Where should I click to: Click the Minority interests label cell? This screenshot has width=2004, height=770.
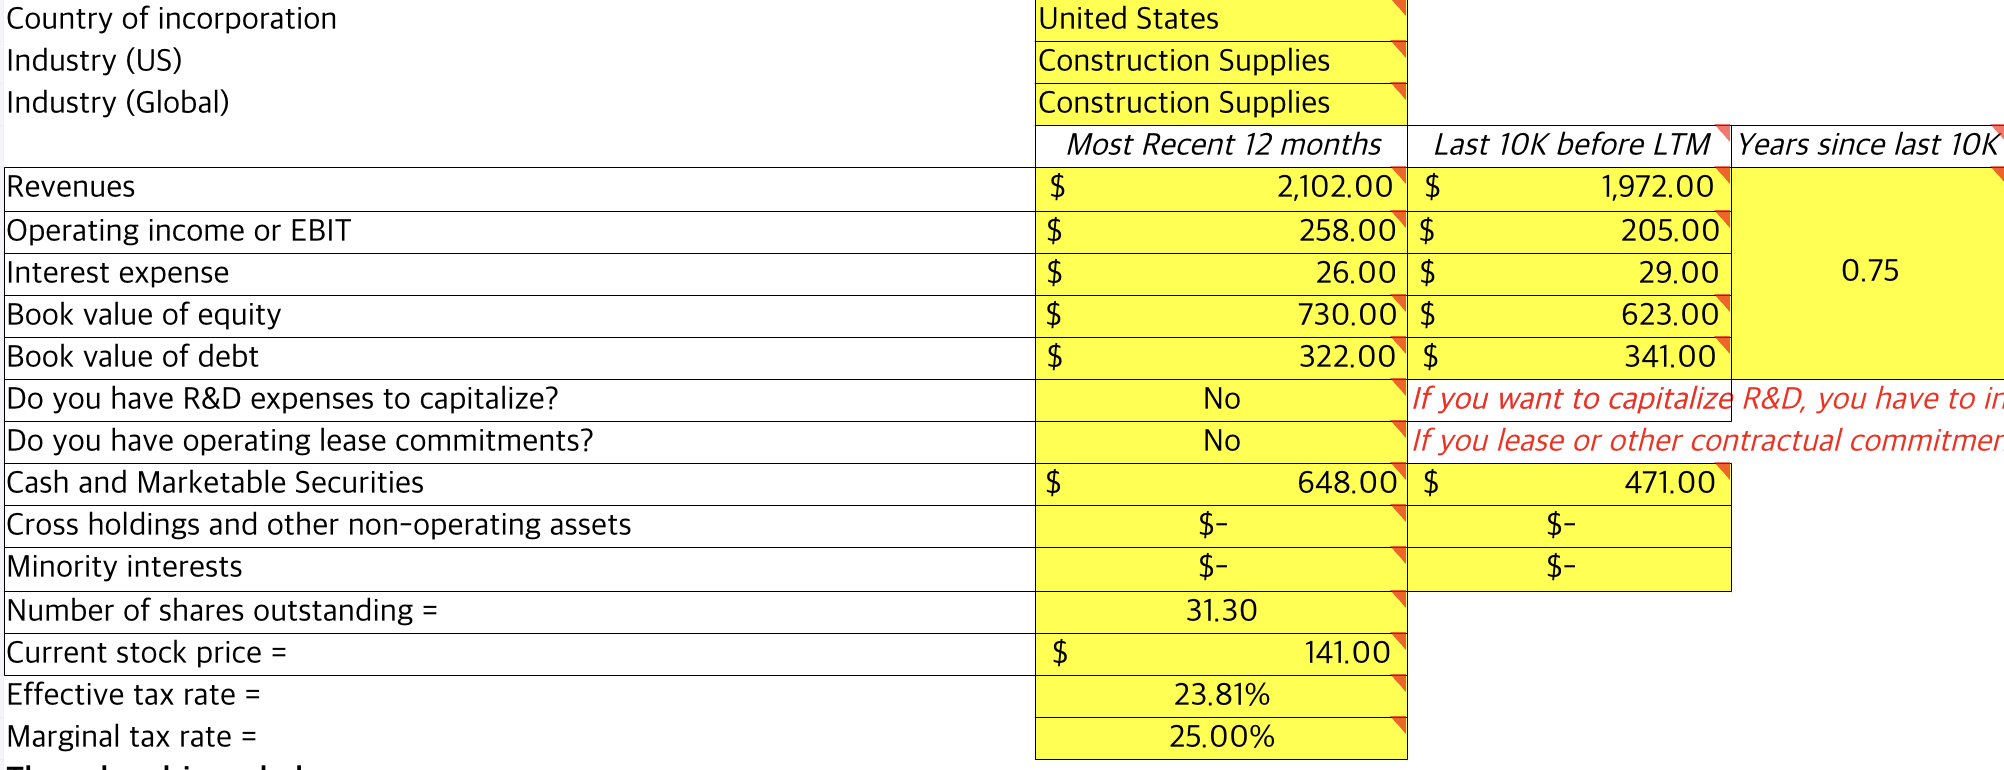pos(520,568)
